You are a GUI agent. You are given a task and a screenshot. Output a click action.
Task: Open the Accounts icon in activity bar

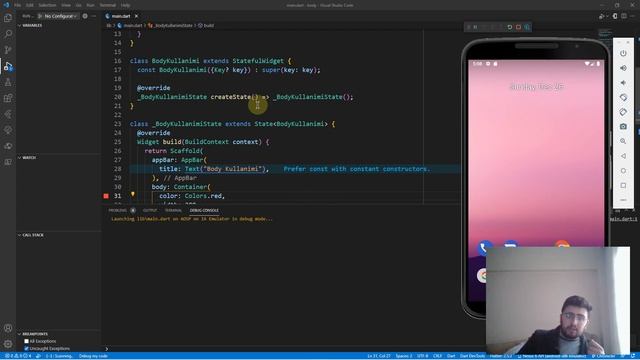[8, 328]
